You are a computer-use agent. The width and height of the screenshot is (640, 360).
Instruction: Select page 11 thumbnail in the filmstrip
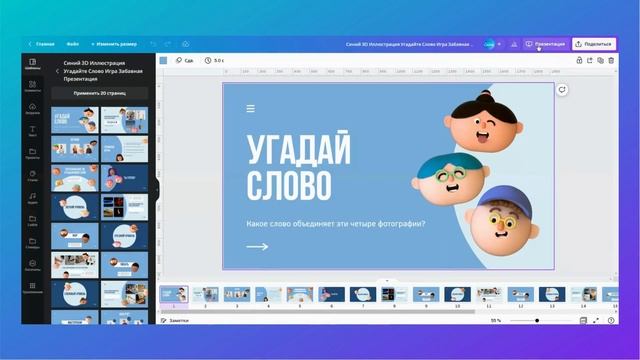click(489, 294)
